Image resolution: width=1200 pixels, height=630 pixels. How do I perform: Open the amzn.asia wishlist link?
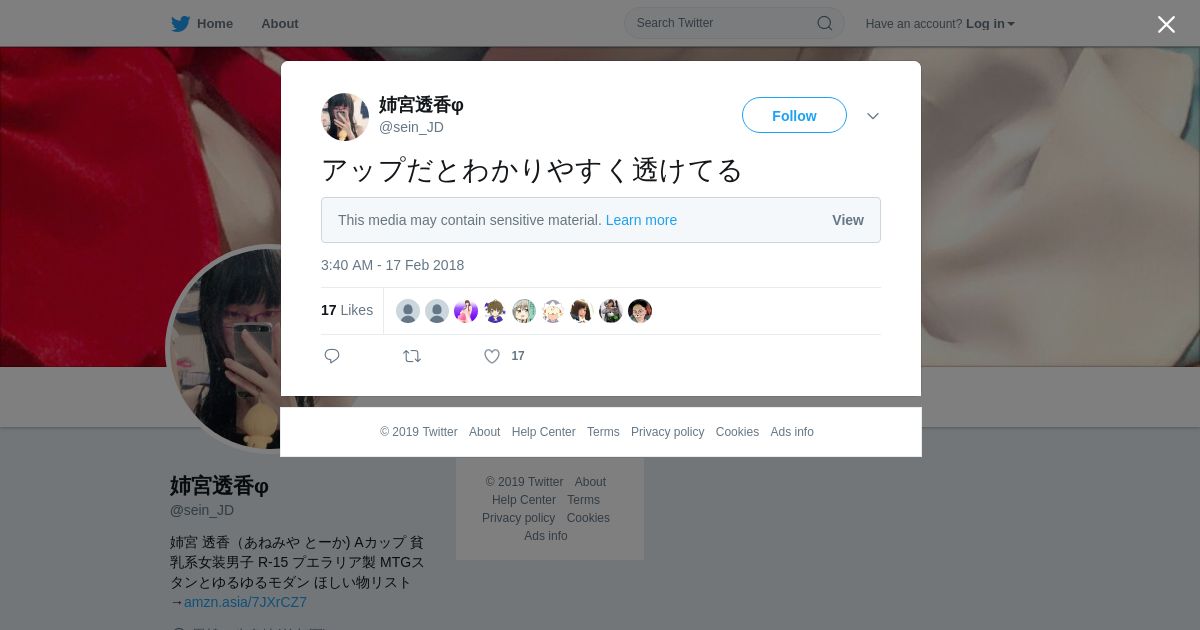(x=245, y=602)
